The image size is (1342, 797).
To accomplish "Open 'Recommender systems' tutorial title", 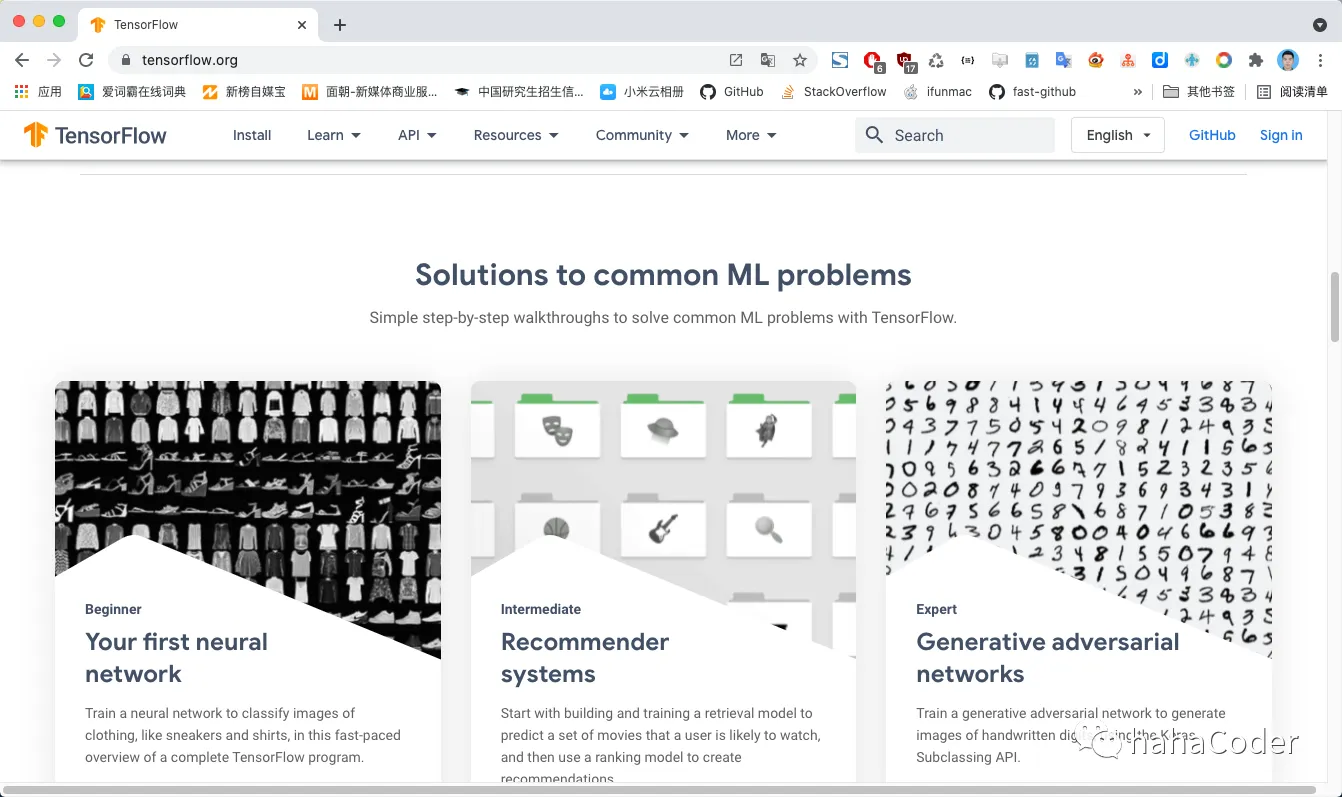I will point(585,658).
